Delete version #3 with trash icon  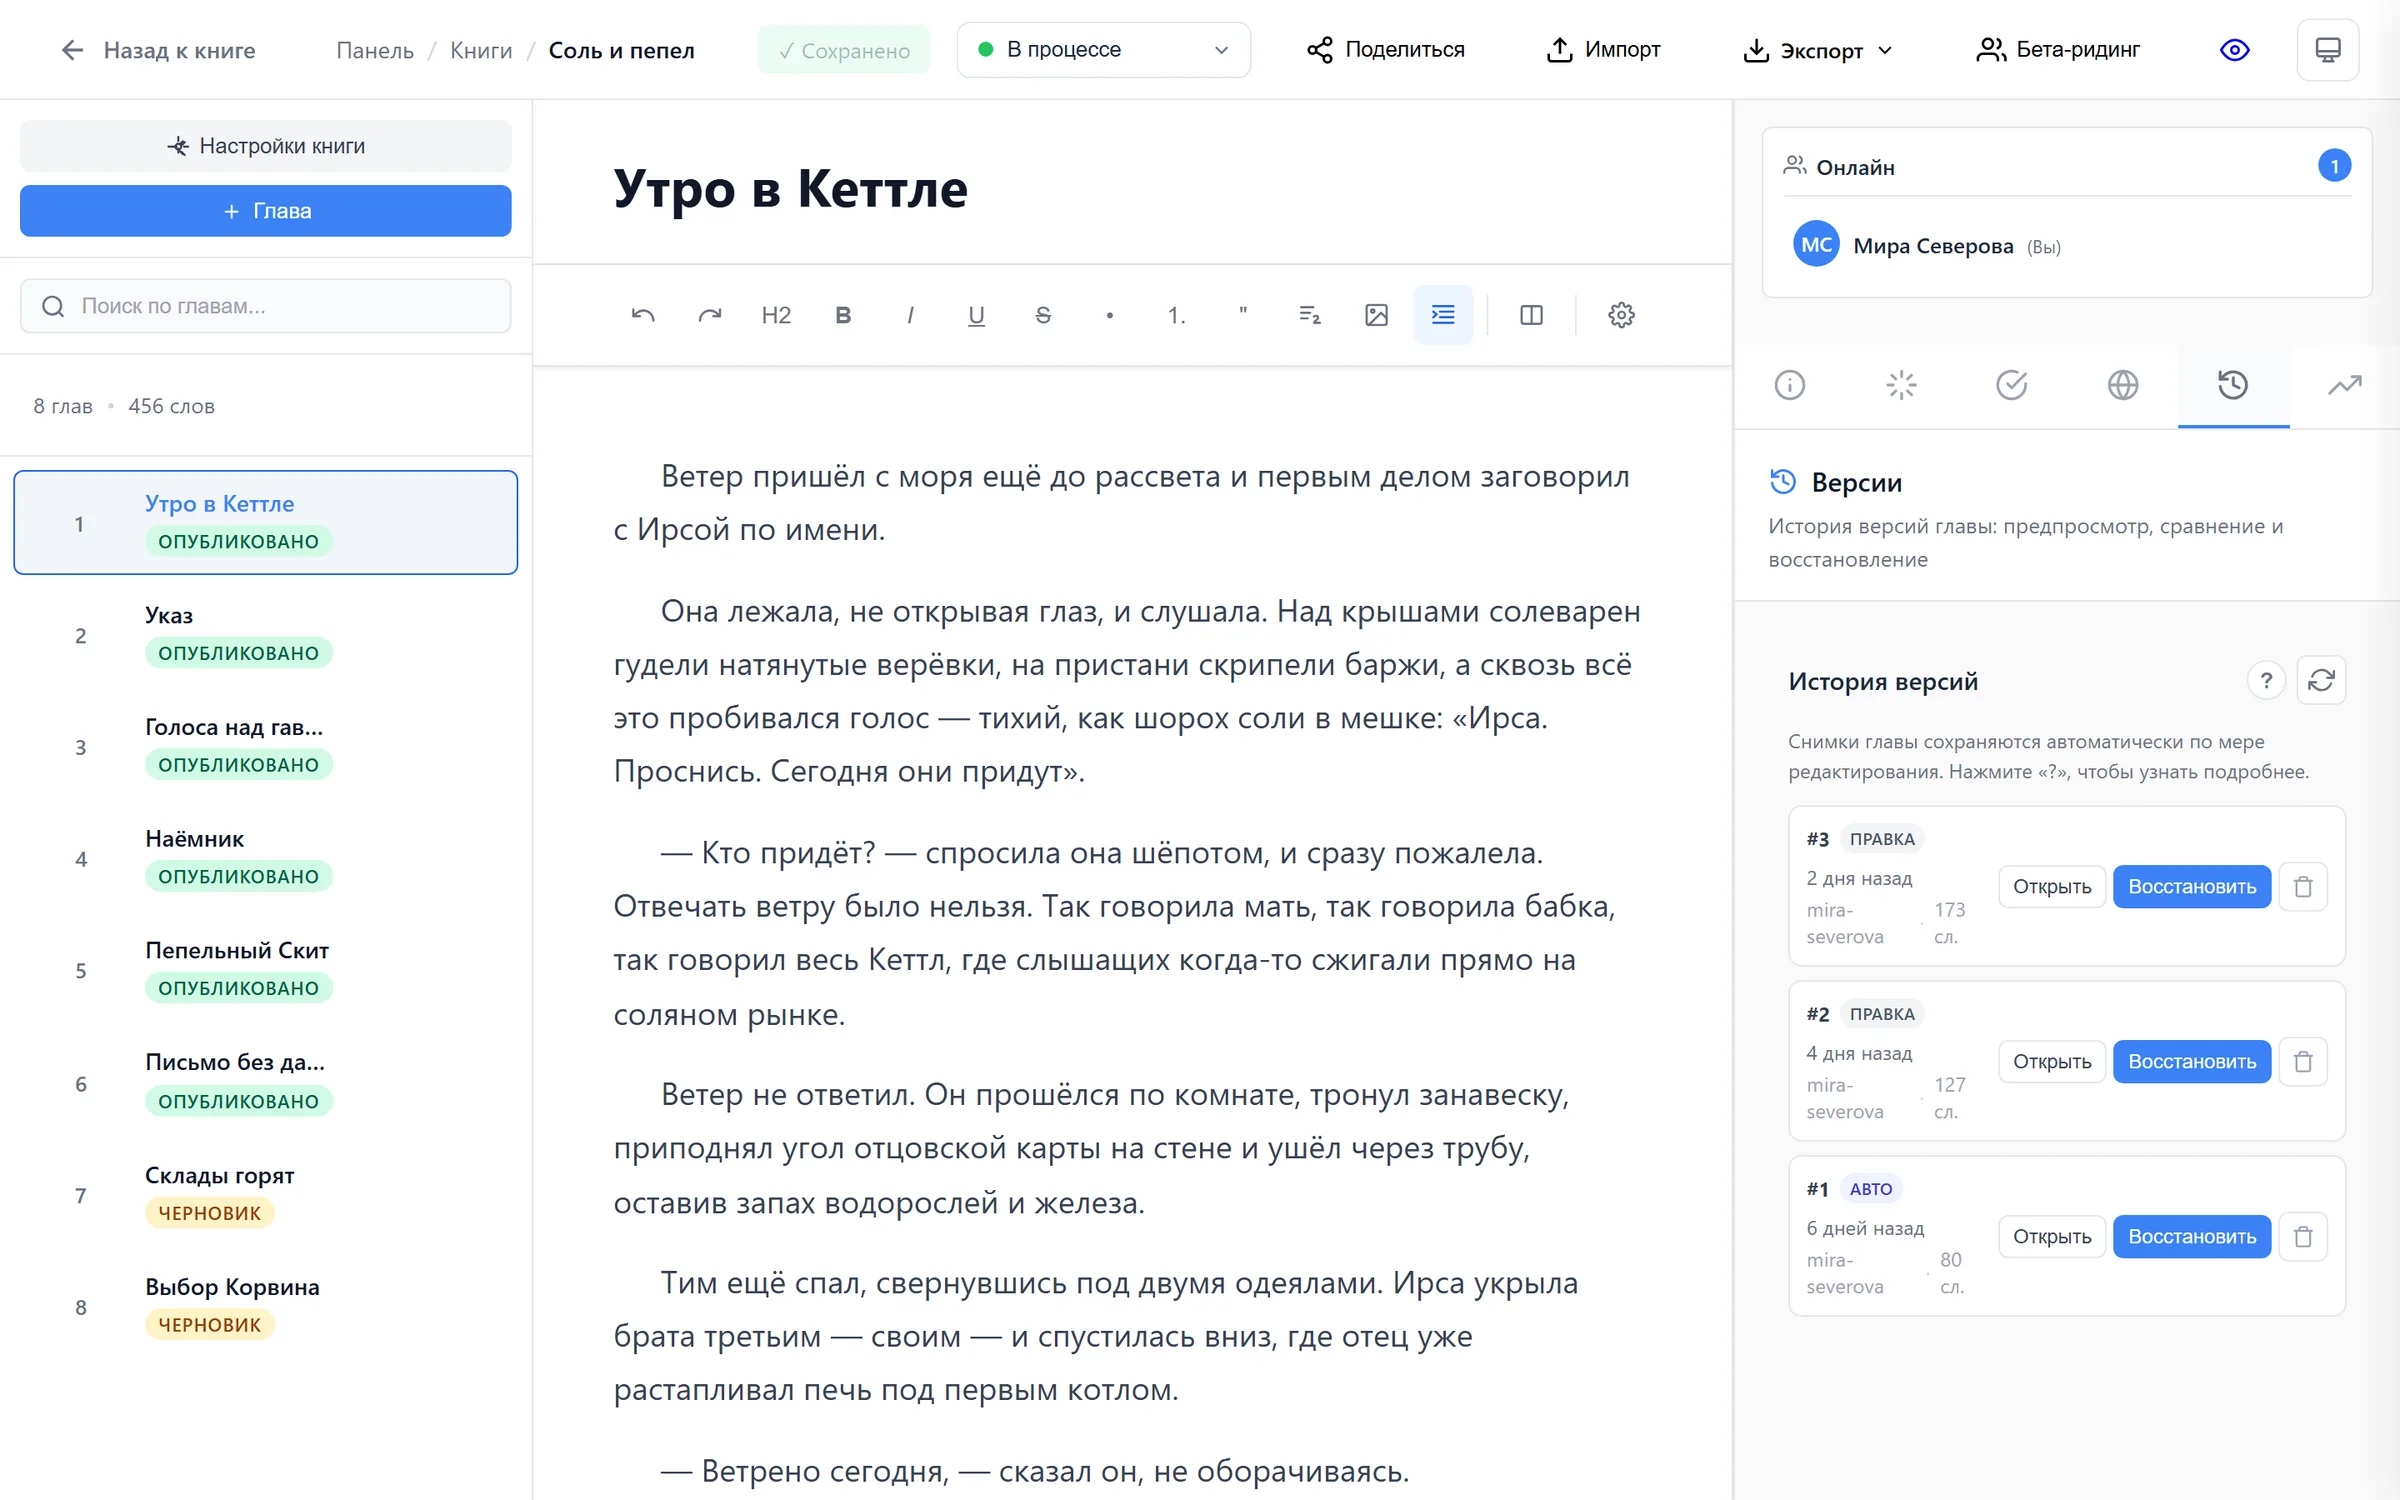(x=2303, y=887)
